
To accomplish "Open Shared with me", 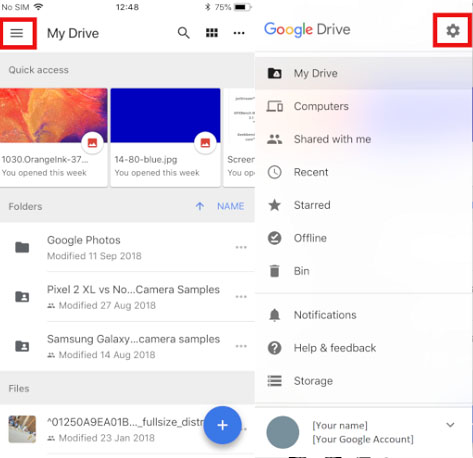I will tap(364, 139).
